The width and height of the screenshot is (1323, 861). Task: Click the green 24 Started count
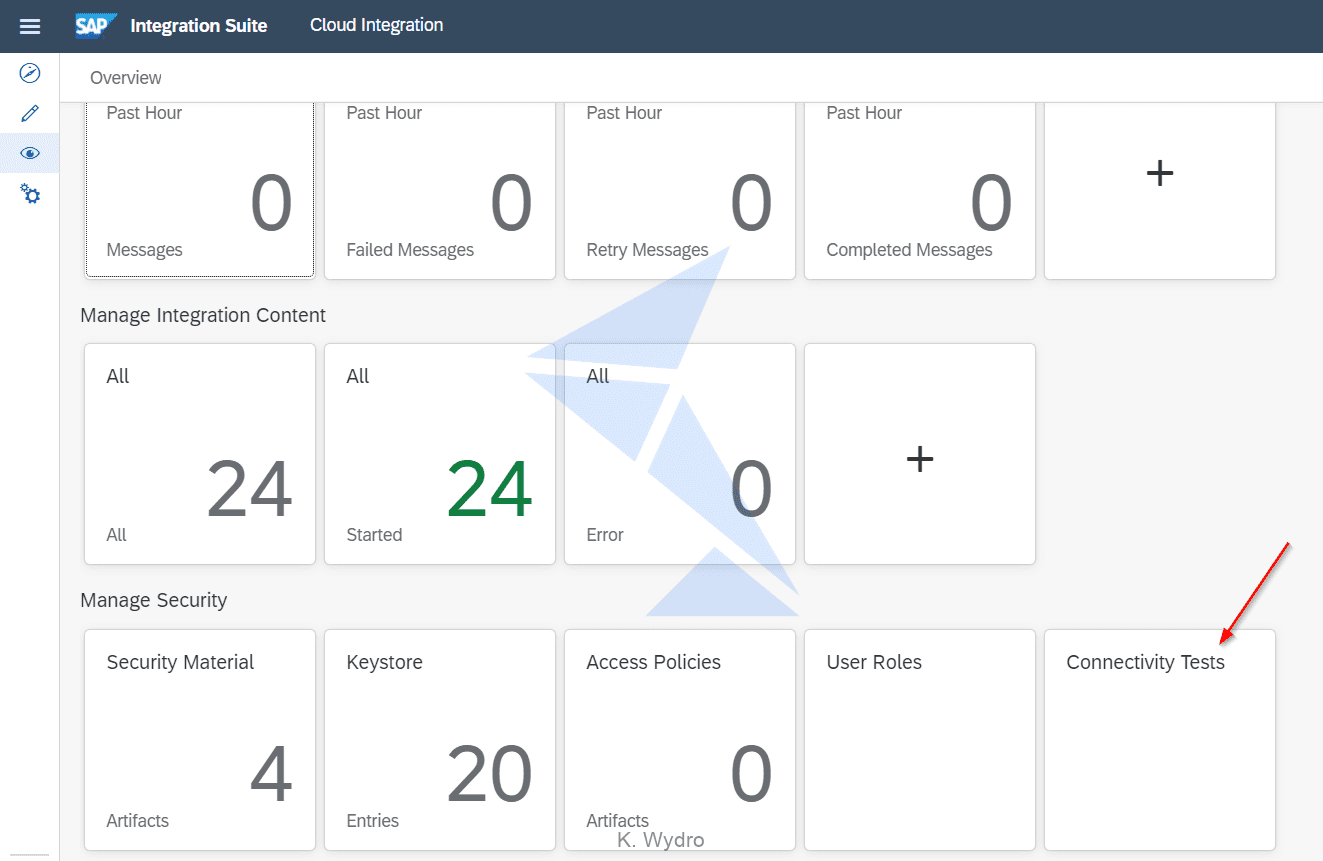(x=490, y=490)
